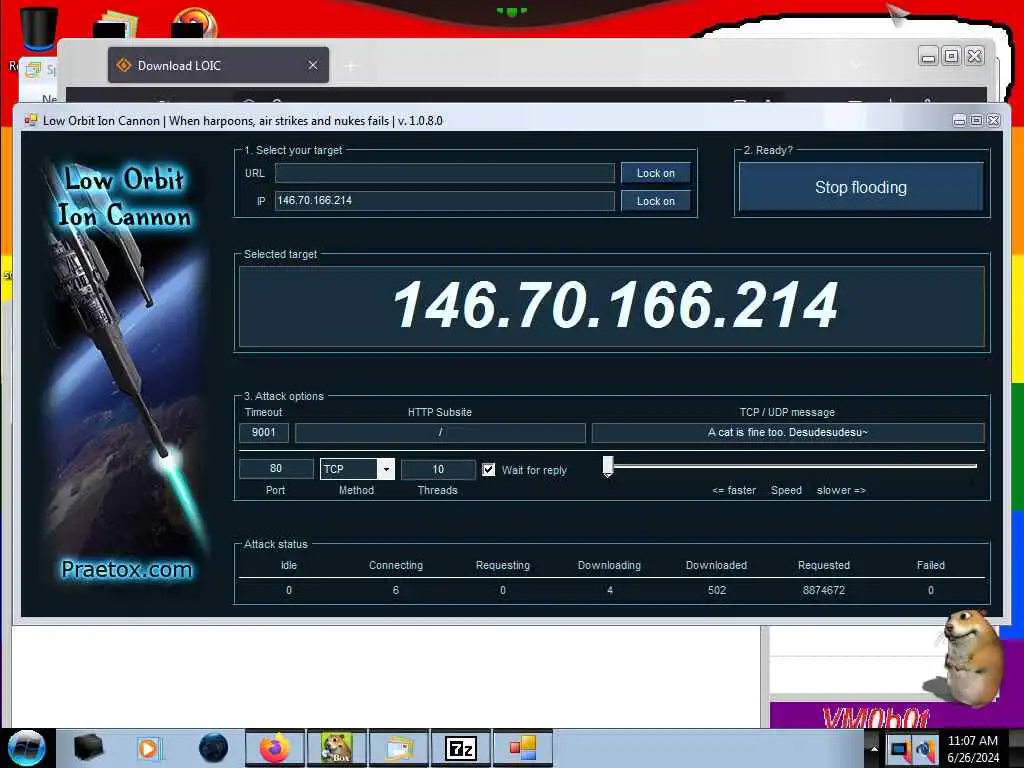Click the Failed value 0
Image resolution: width=1024 pixels, height=768 pixels.
coord(931,590)
